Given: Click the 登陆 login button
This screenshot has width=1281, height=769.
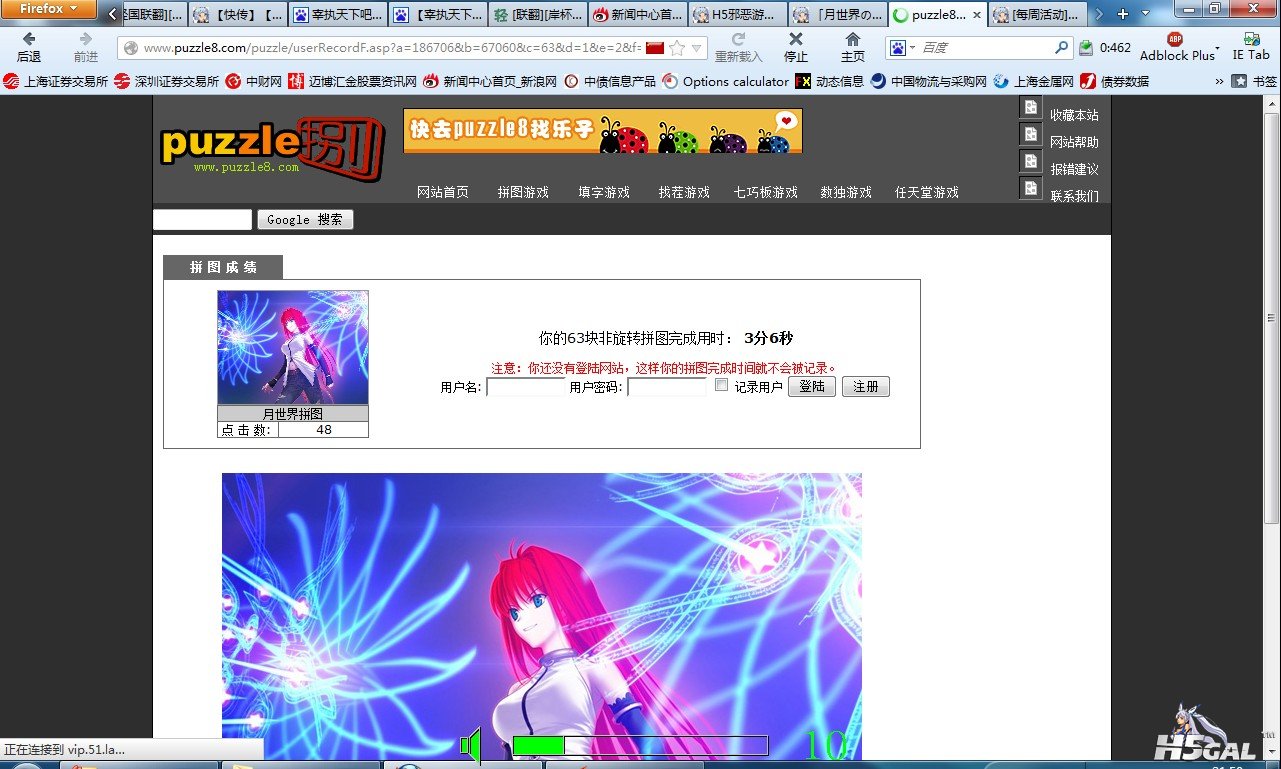Looking at the screenshot, I should (812, 386).
